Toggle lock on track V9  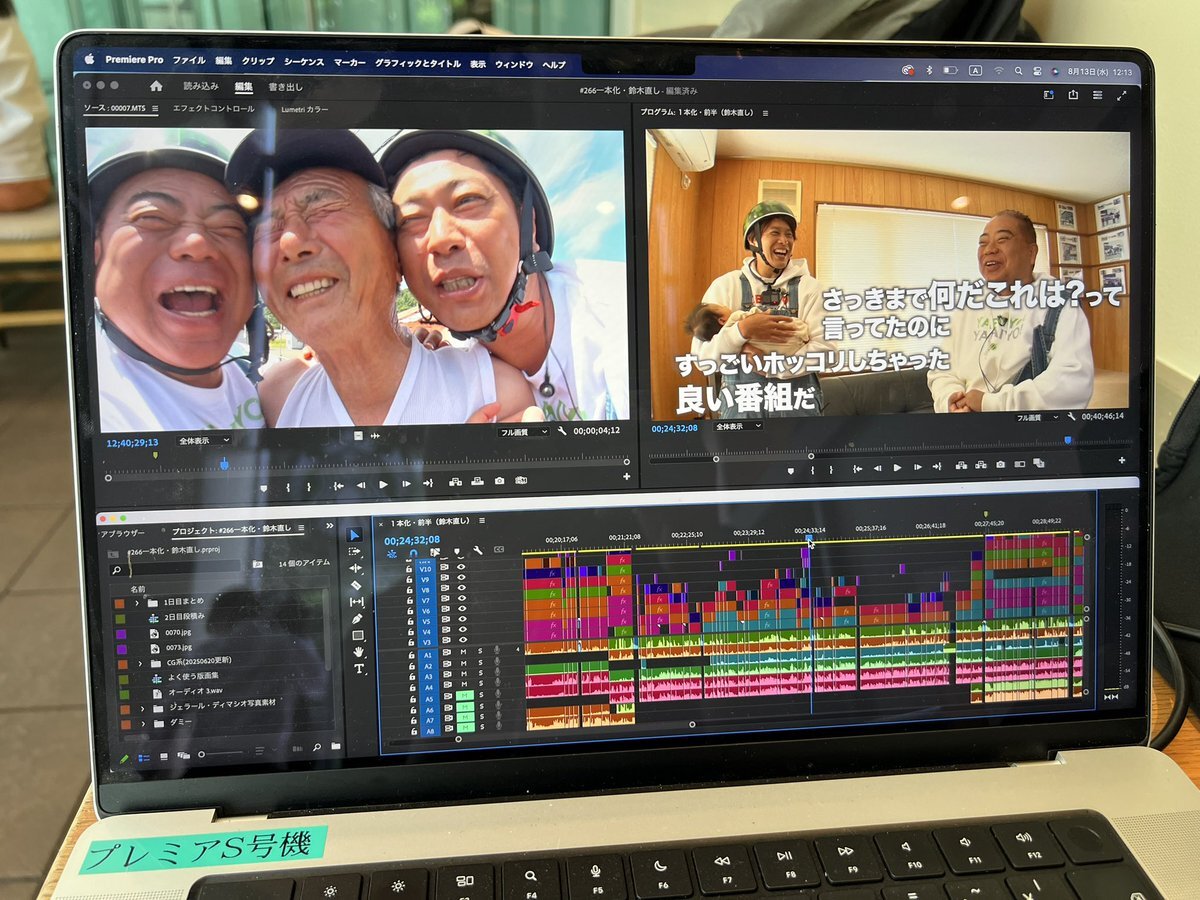click(410, 579)
